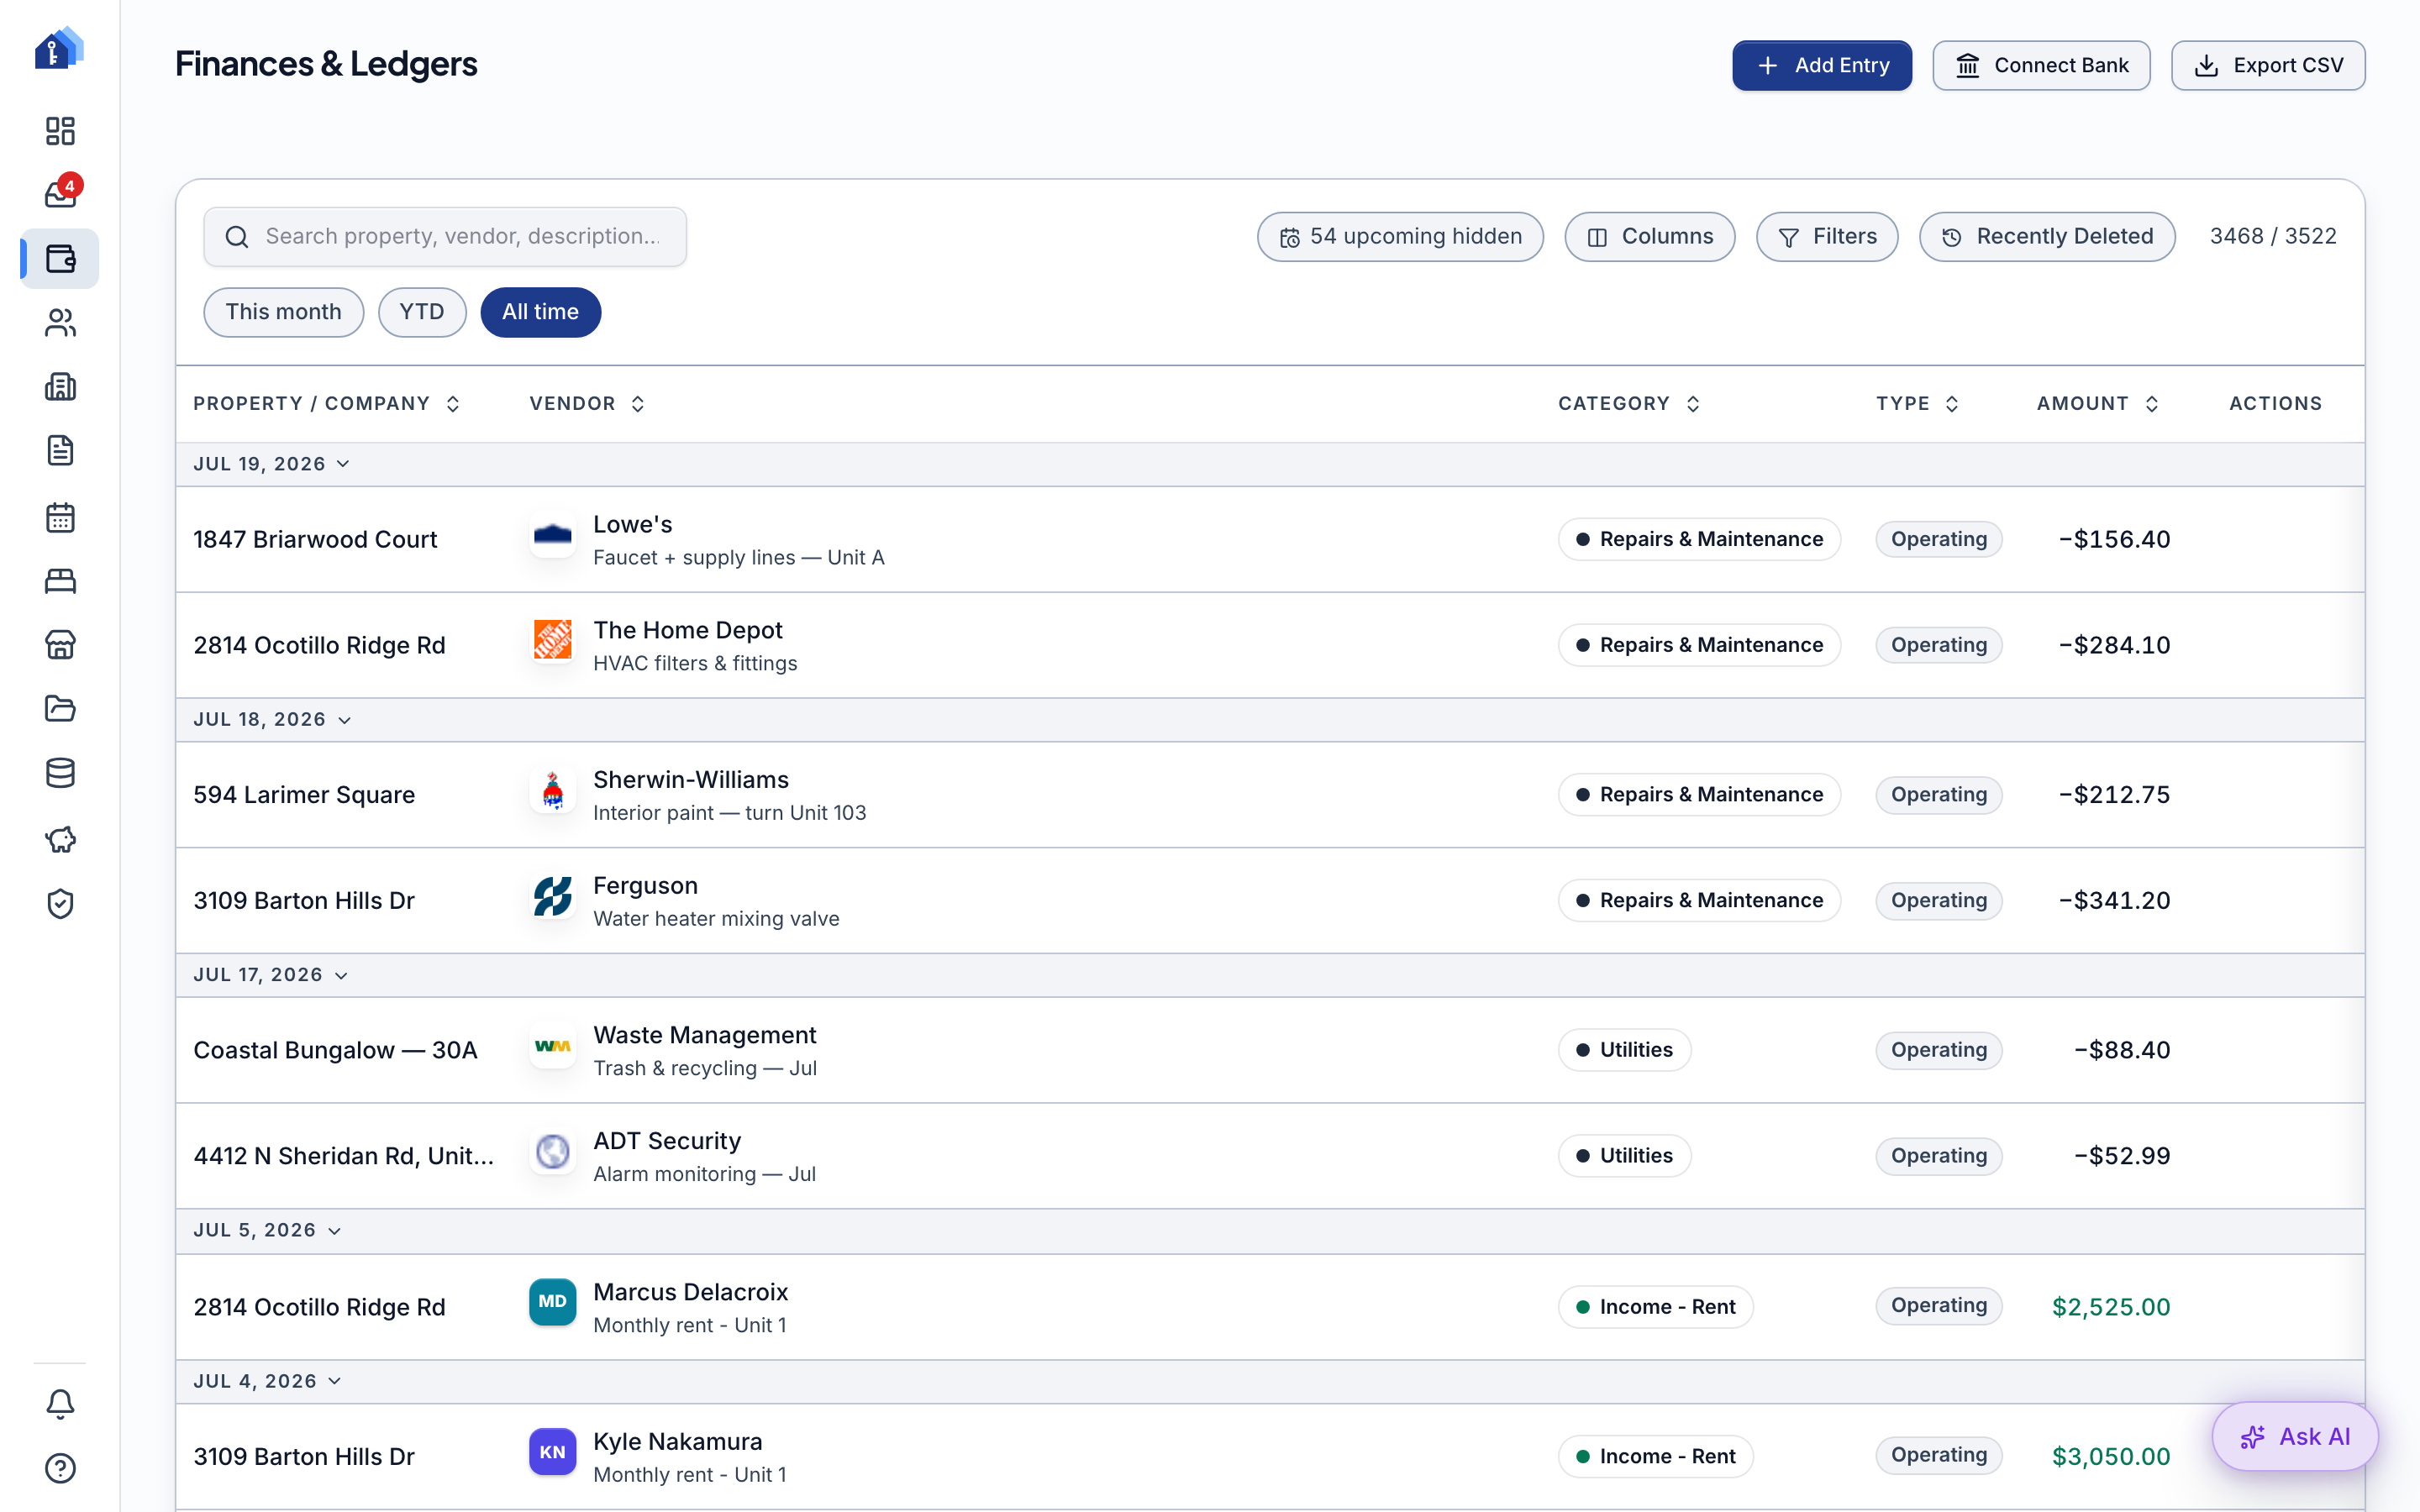Image resolution: width=2420 pixels, height=1512 pixels.
Task: Select the All time range tab
Action: click(x=540, y=312)
